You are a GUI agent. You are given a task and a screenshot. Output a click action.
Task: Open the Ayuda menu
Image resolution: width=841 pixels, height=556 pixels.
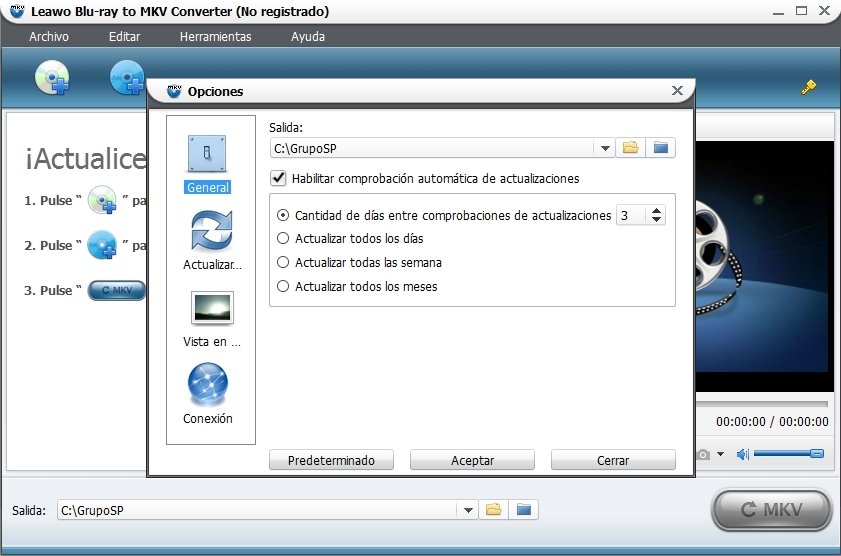[308, 36]
